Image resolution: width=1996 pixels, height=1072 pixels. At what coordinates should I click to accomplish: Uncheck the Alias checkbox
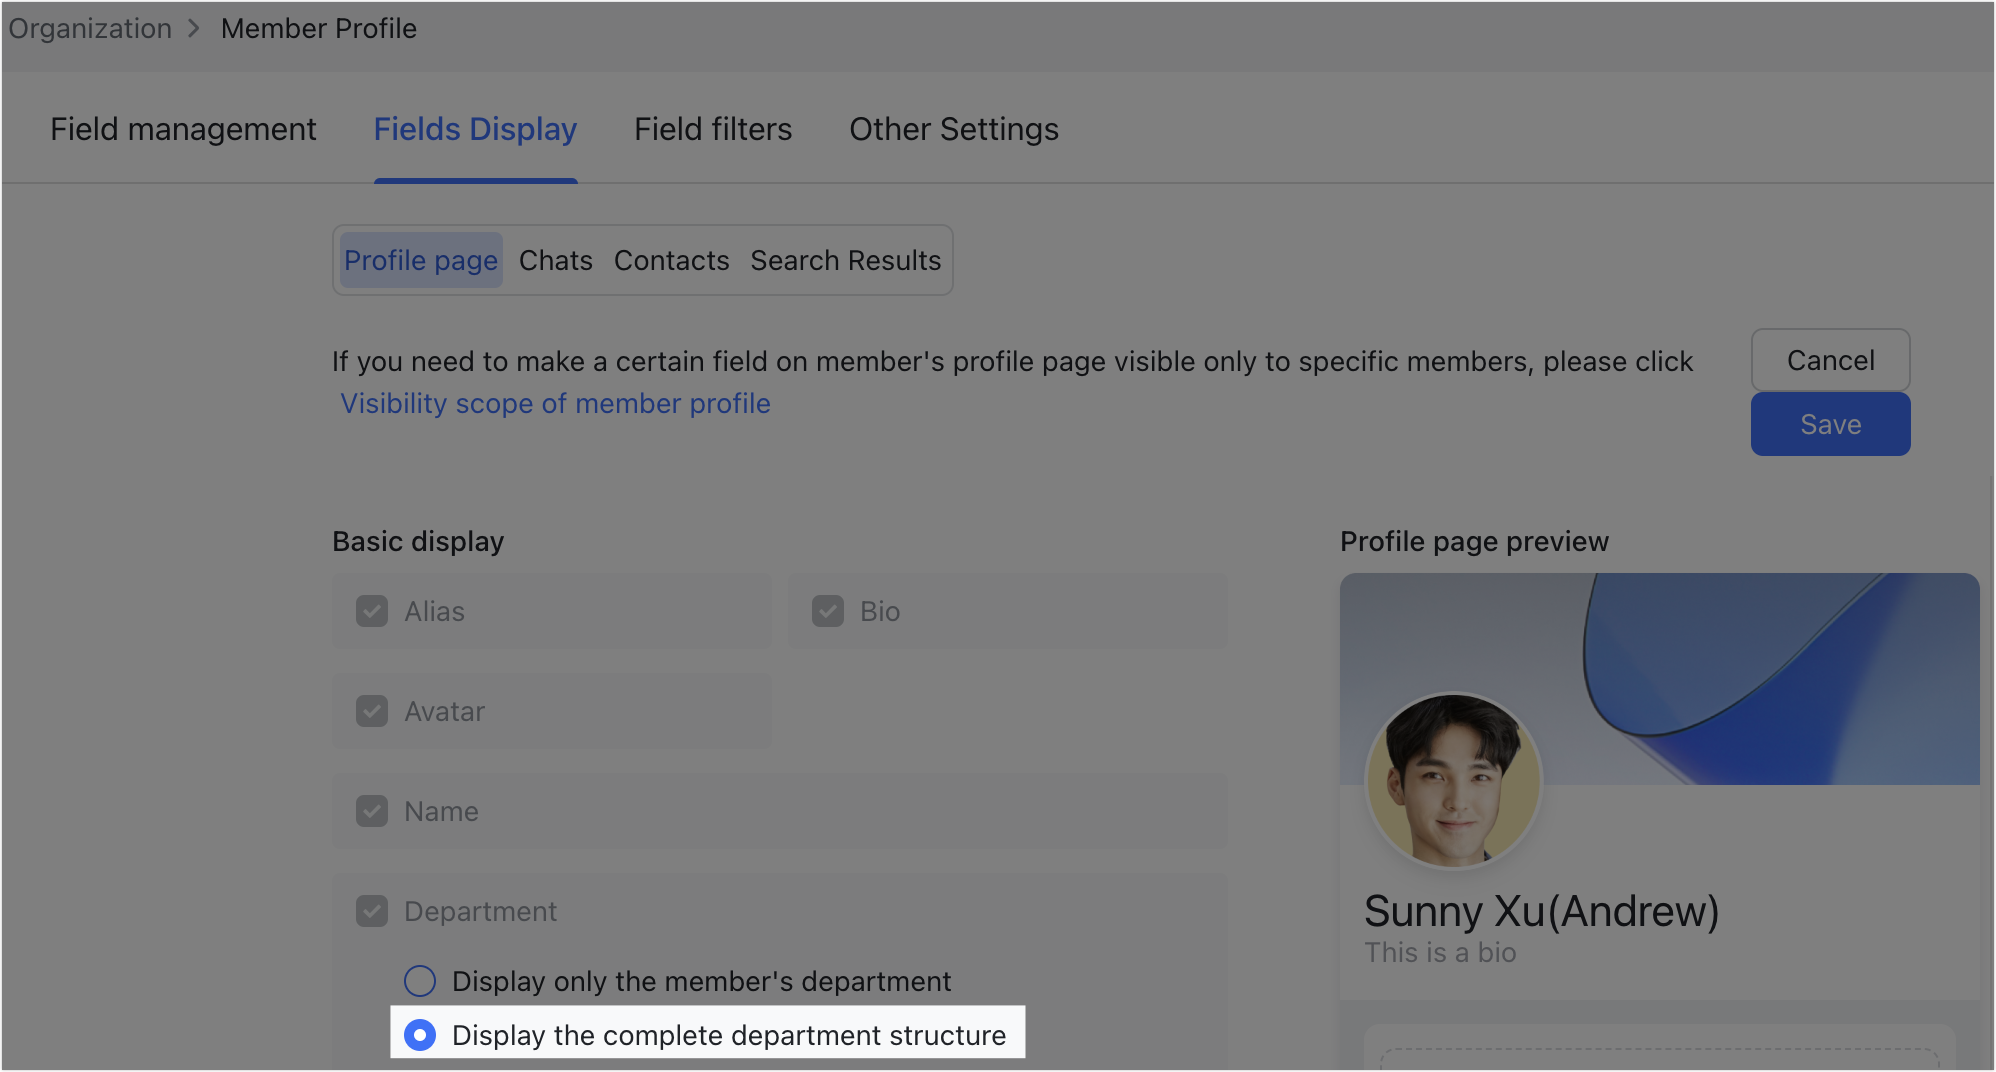pyautogui.click(x=371, y=611)
